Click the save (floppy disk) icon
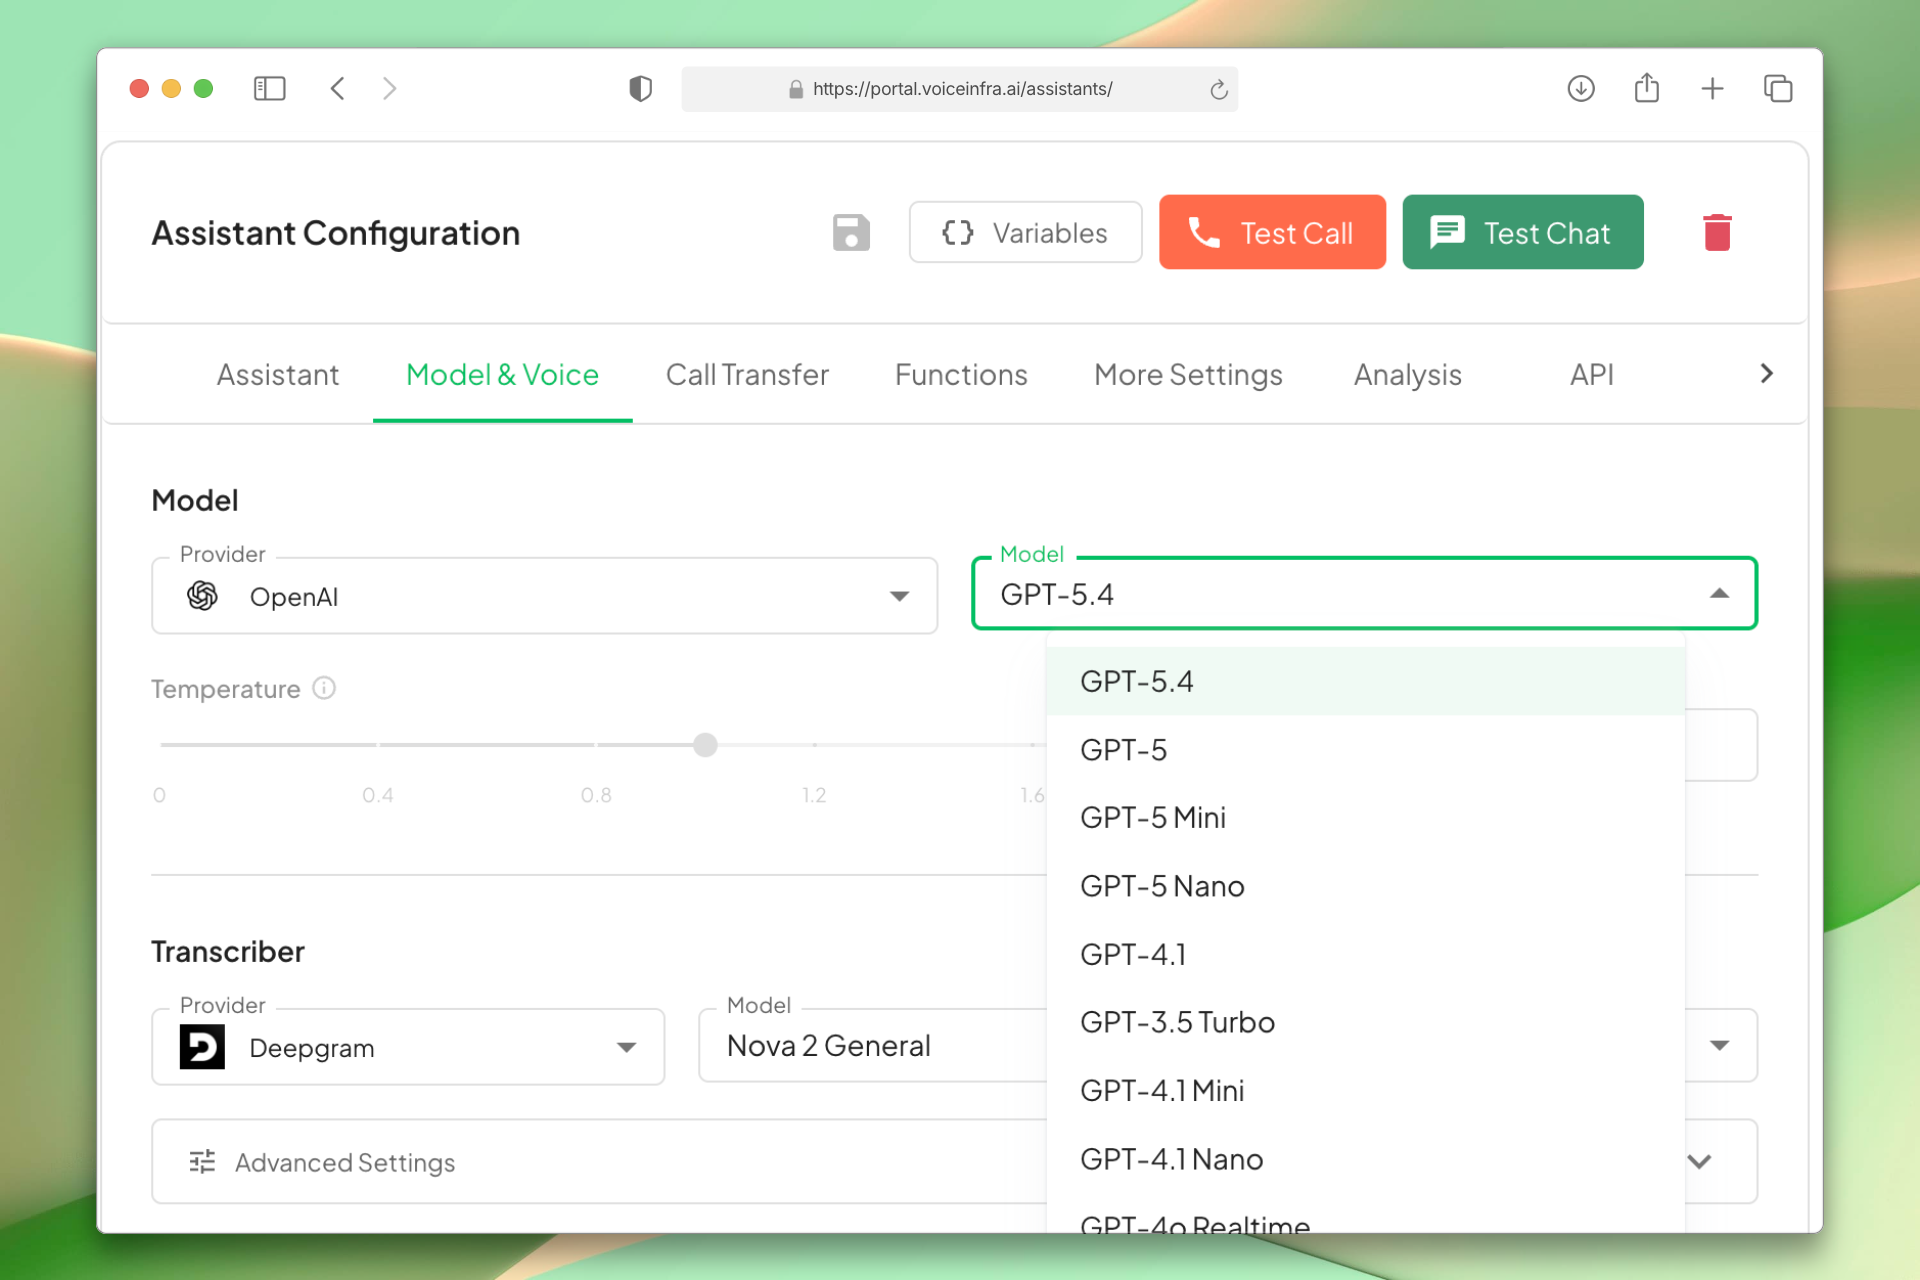 point(851,233)
